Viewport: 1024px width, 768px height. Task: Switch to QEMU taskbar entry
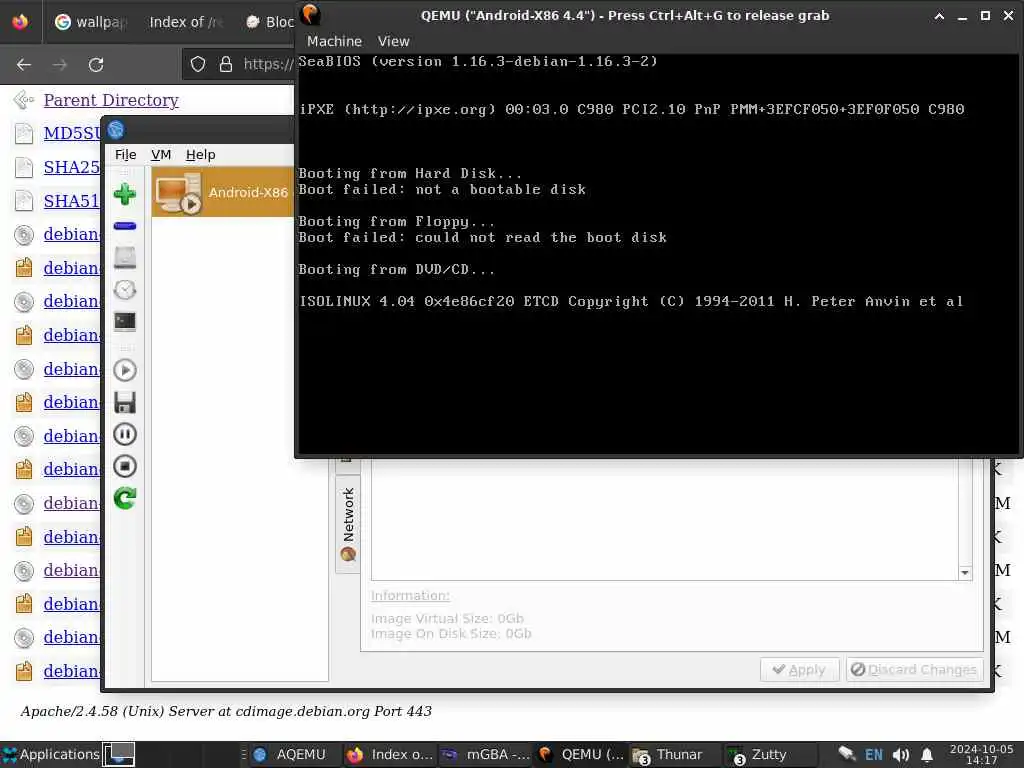pos(581,754)
